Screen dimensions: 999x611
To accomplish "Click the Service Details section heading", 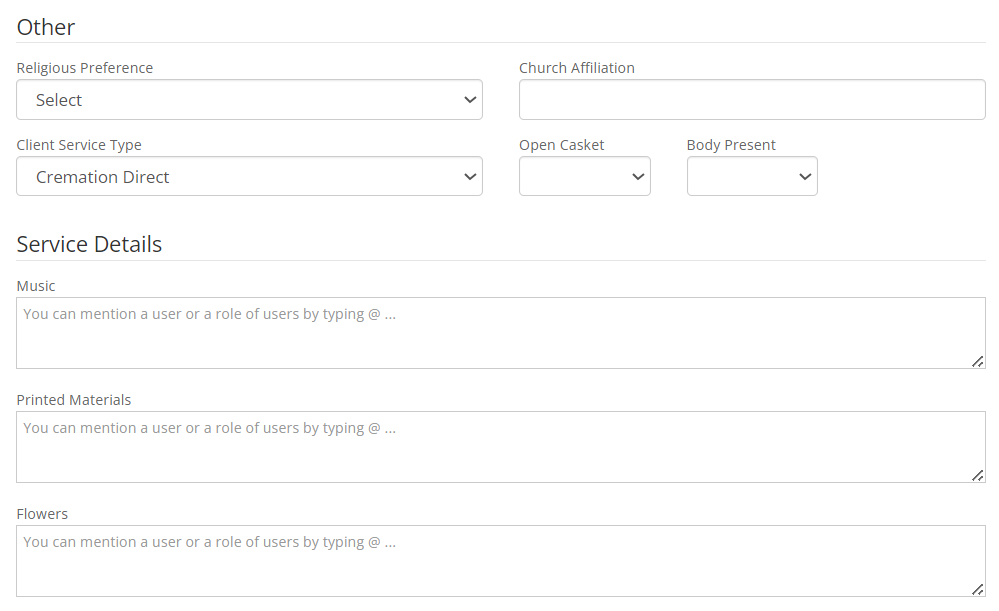I will pyautogui.click(x=89, y=244).
